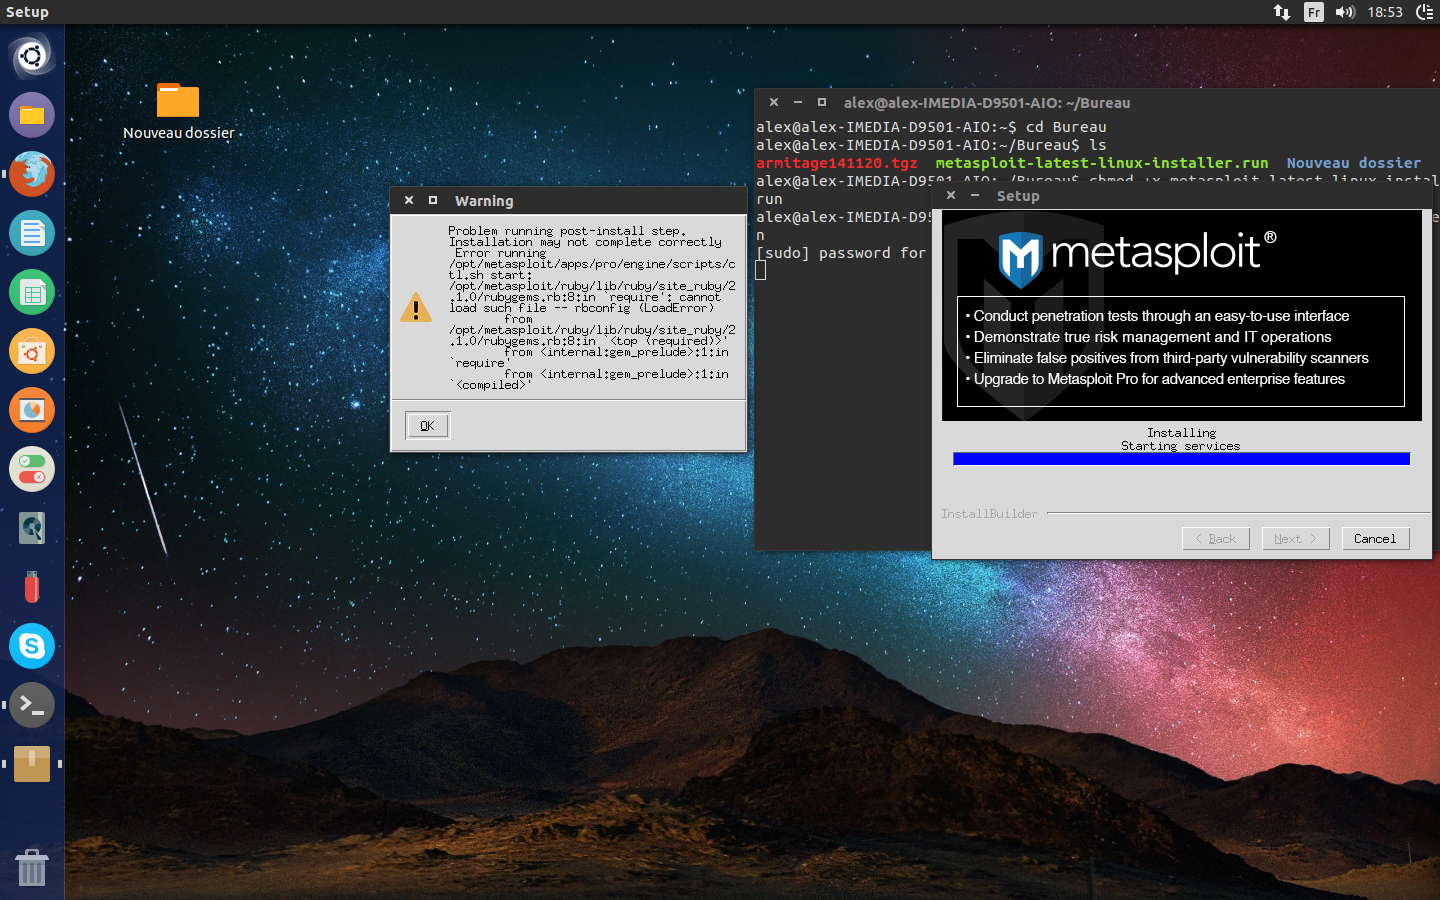Open the Nouveau dossier desktop folder

pyautogui.click(x=178, y=111)
